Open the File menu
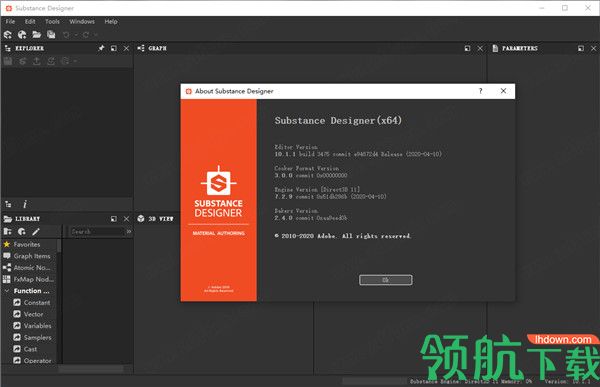The width and height of the screenshot is (600, 387). tap(10, 21)
